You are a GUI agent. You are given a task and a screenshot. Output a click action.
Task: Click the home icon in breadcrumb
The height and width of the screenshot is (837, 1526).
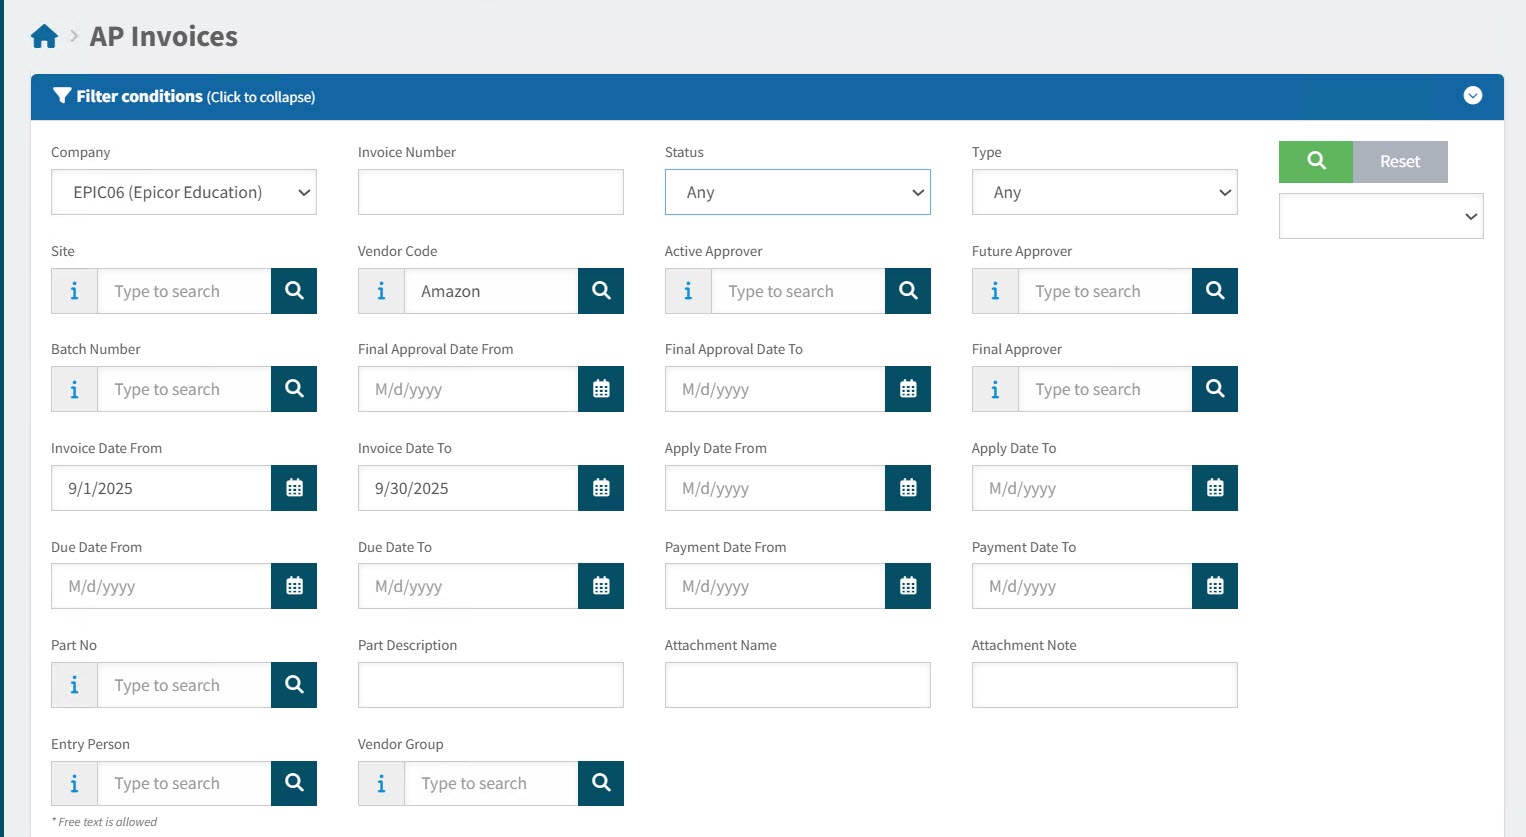[44, 37]
